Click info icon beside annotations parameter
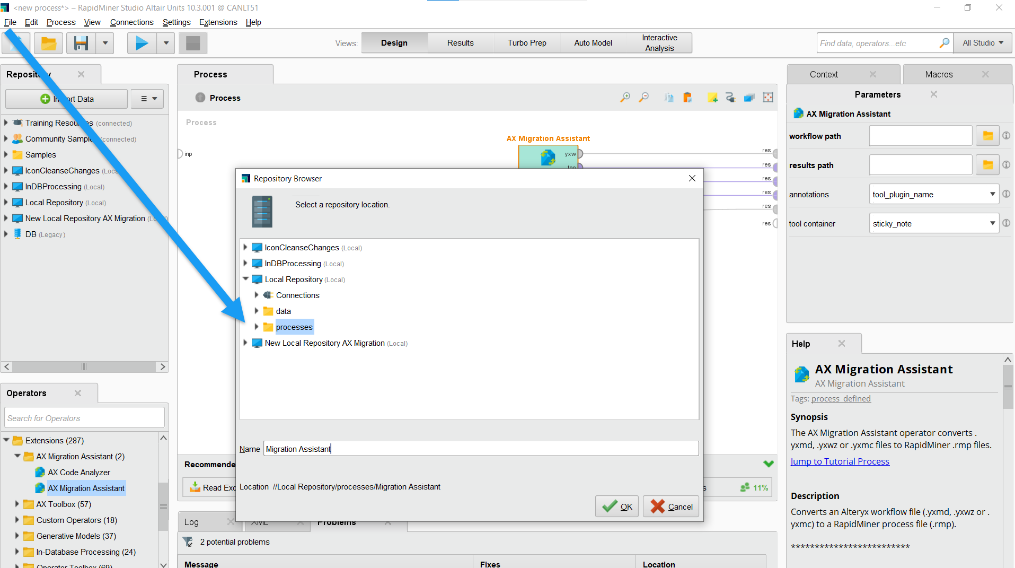Screen dimensions: 1015x568 pos(1006,194)
